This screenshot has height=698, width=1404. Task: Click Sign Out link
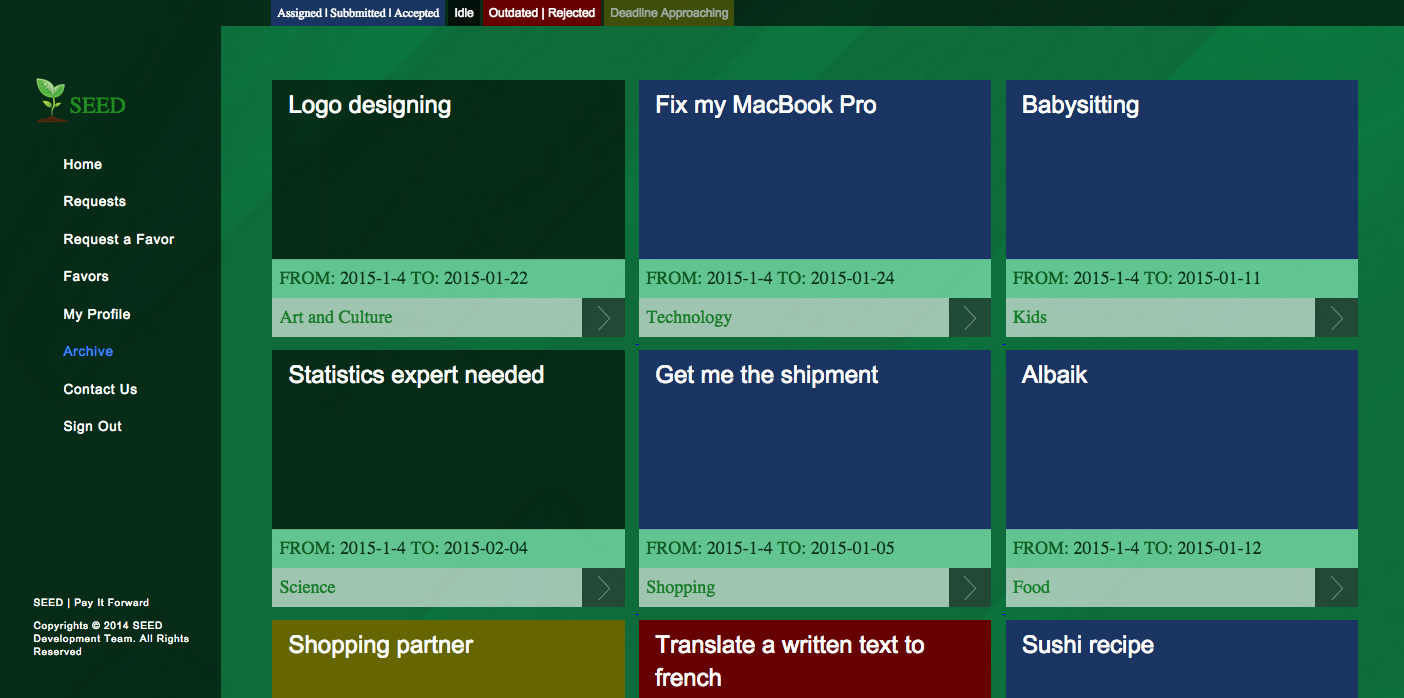(x=92, y=426)
